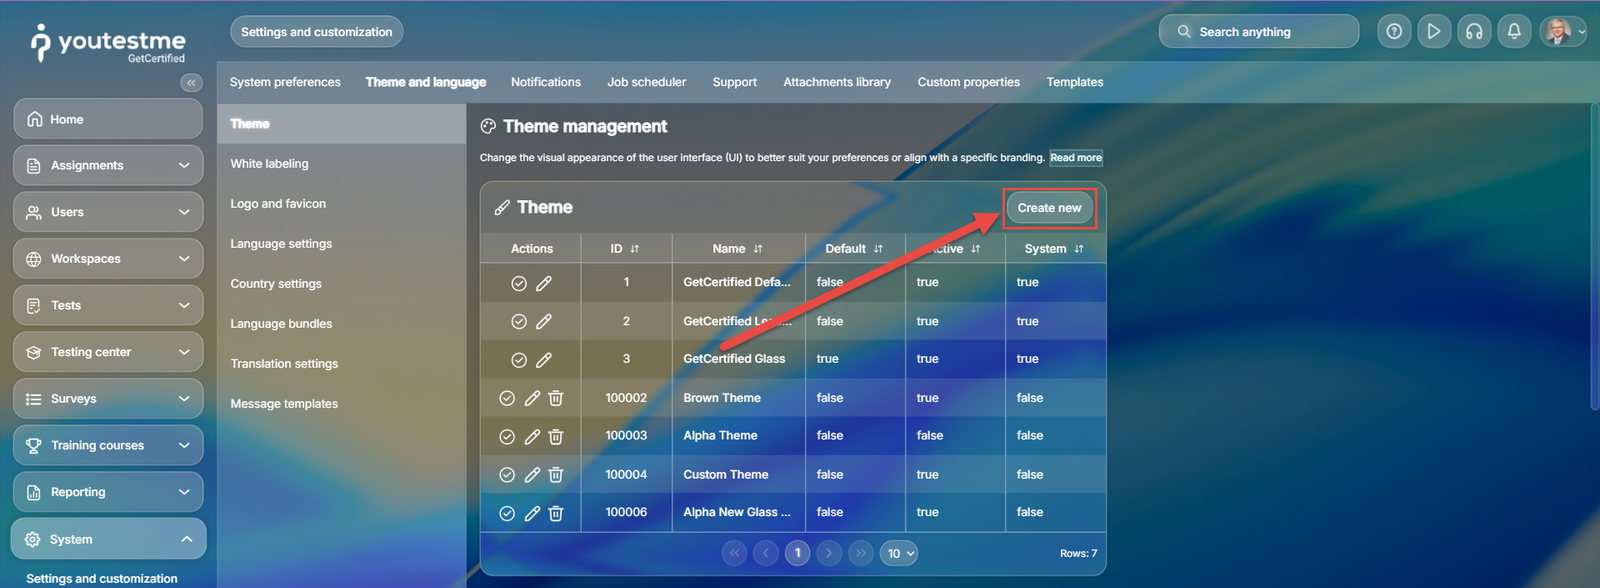
Task: Activate Custom Theme using checkmark icon
Action: [507, 475]
